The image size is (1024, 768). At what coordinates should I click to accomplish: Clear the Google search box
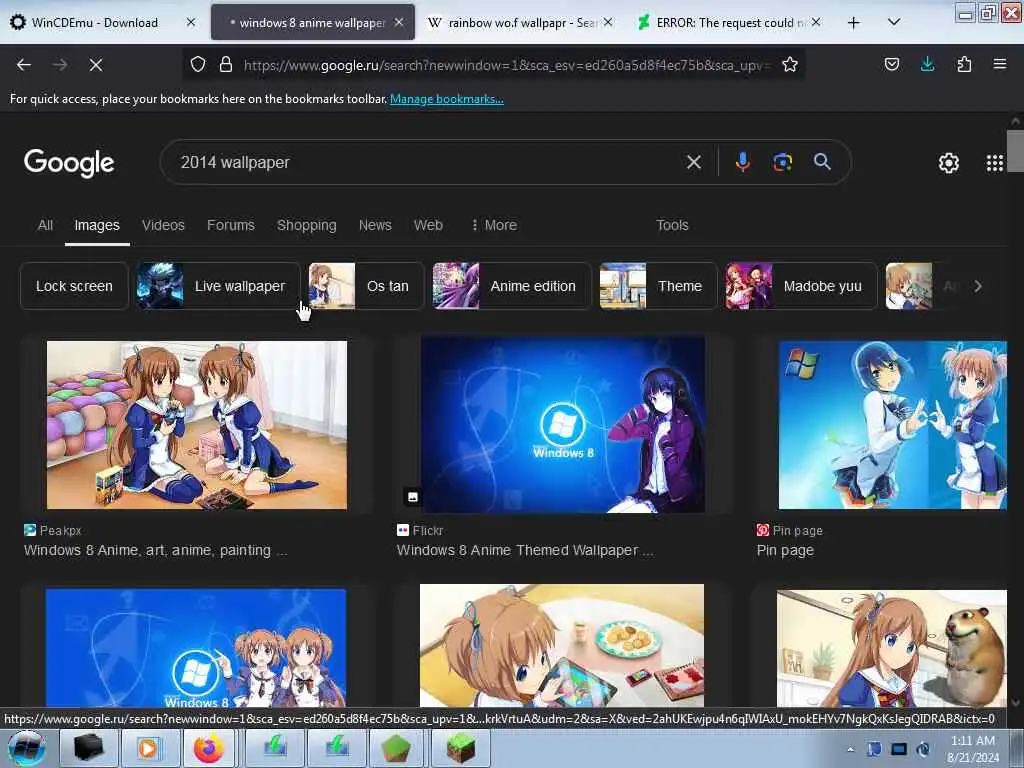click(x=694, y=162)
